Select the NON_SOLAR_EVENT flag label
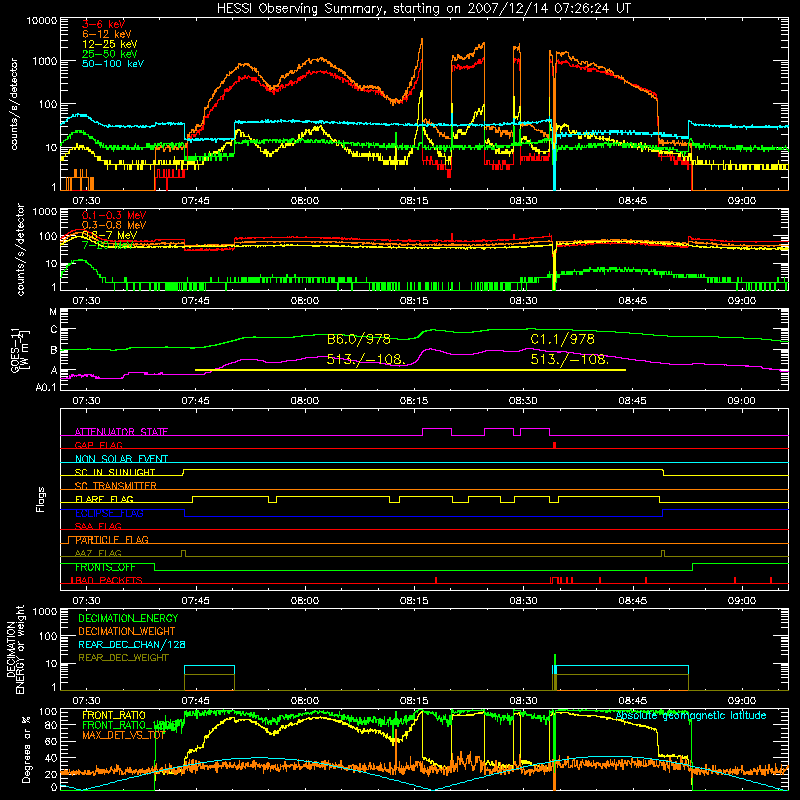800x800 pixels. 121,459
